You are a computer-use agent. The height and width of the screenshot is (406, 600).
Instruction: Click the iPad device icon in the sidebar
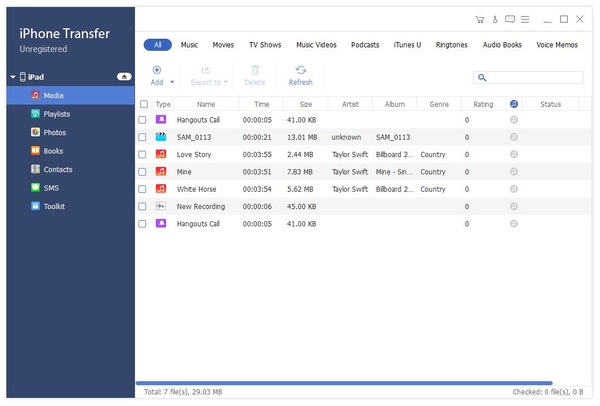23,77
